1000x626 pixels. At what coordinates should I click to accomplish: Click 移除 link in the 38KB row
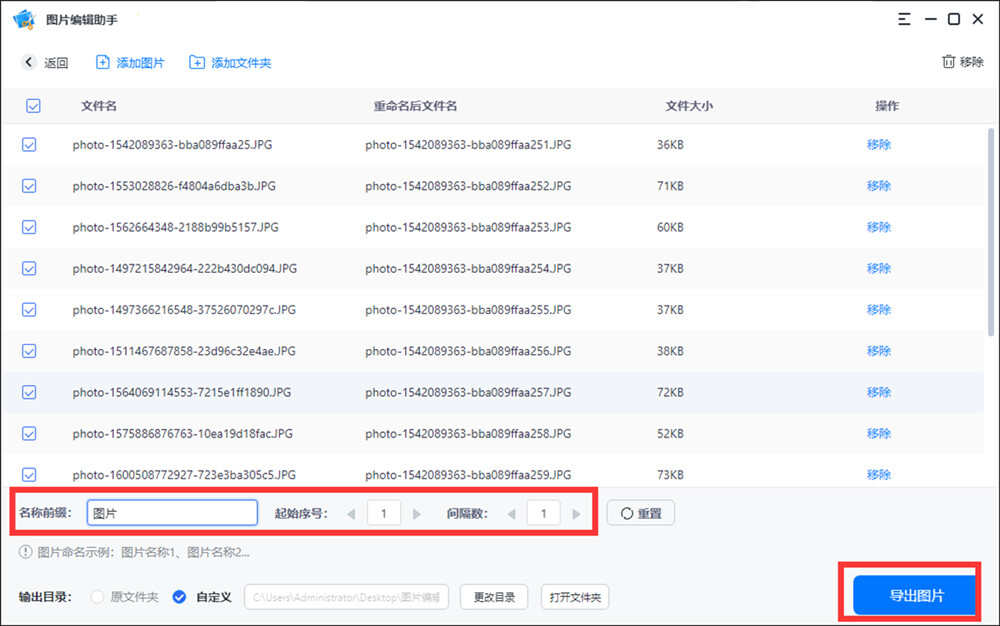pyautogui.click(x=878, y=351)
